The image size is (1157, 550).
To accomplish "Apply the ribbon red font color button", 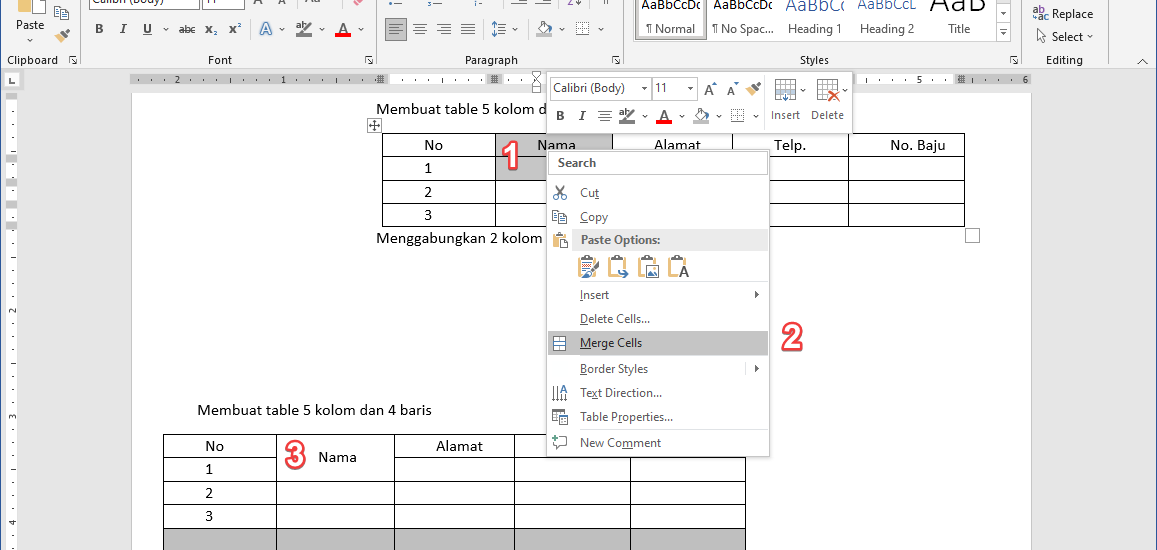I will tap(343, 30).
